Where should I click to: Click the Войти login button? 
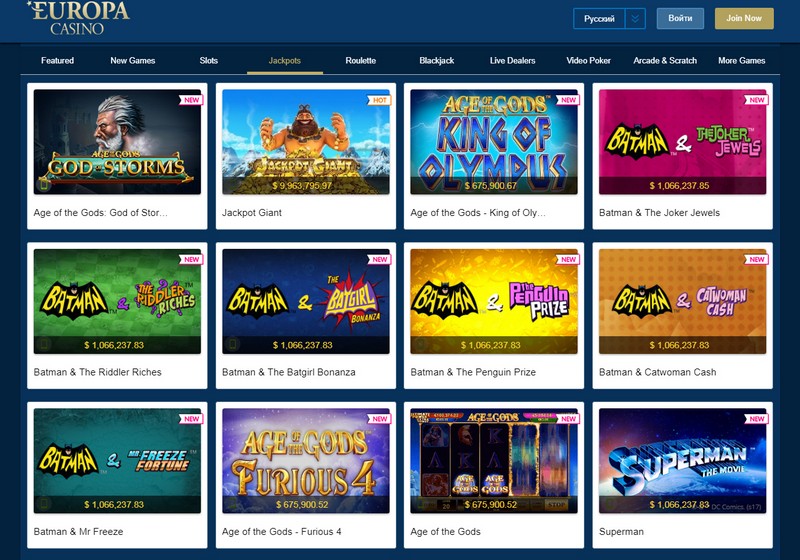coord(680,18)
